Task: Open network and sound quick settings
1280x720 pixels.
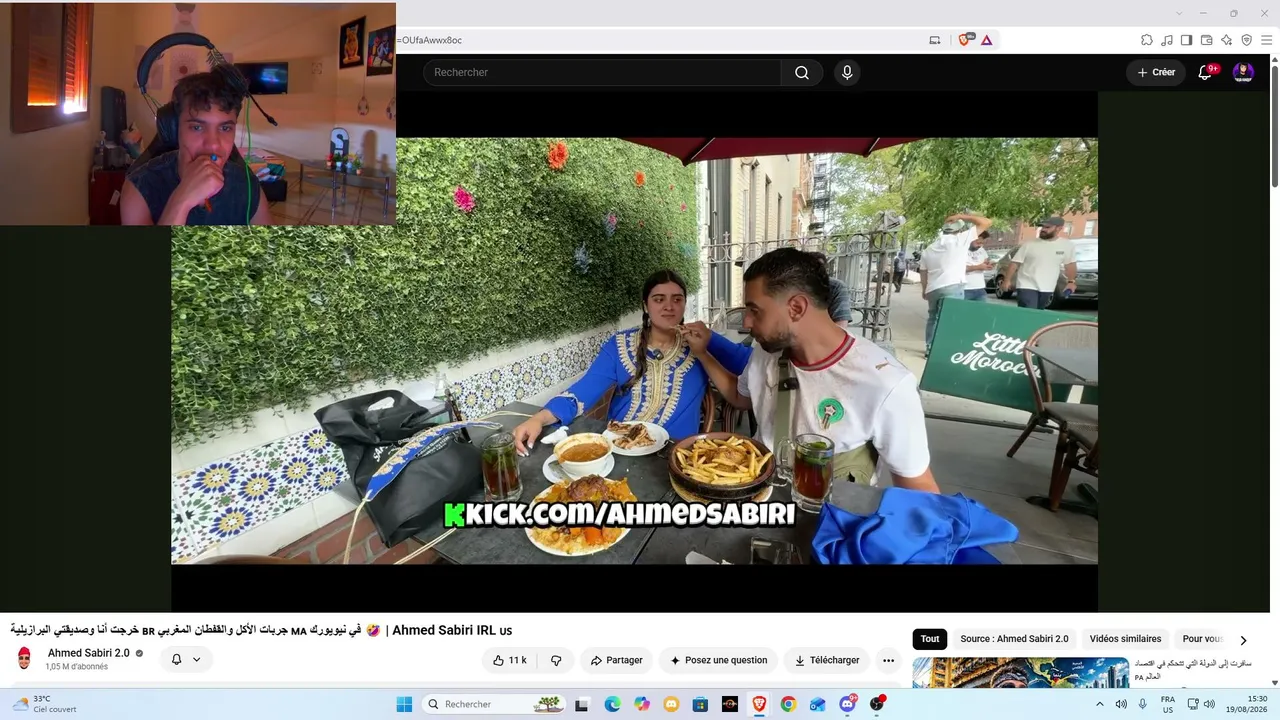Action: [x=1201, y=704]
